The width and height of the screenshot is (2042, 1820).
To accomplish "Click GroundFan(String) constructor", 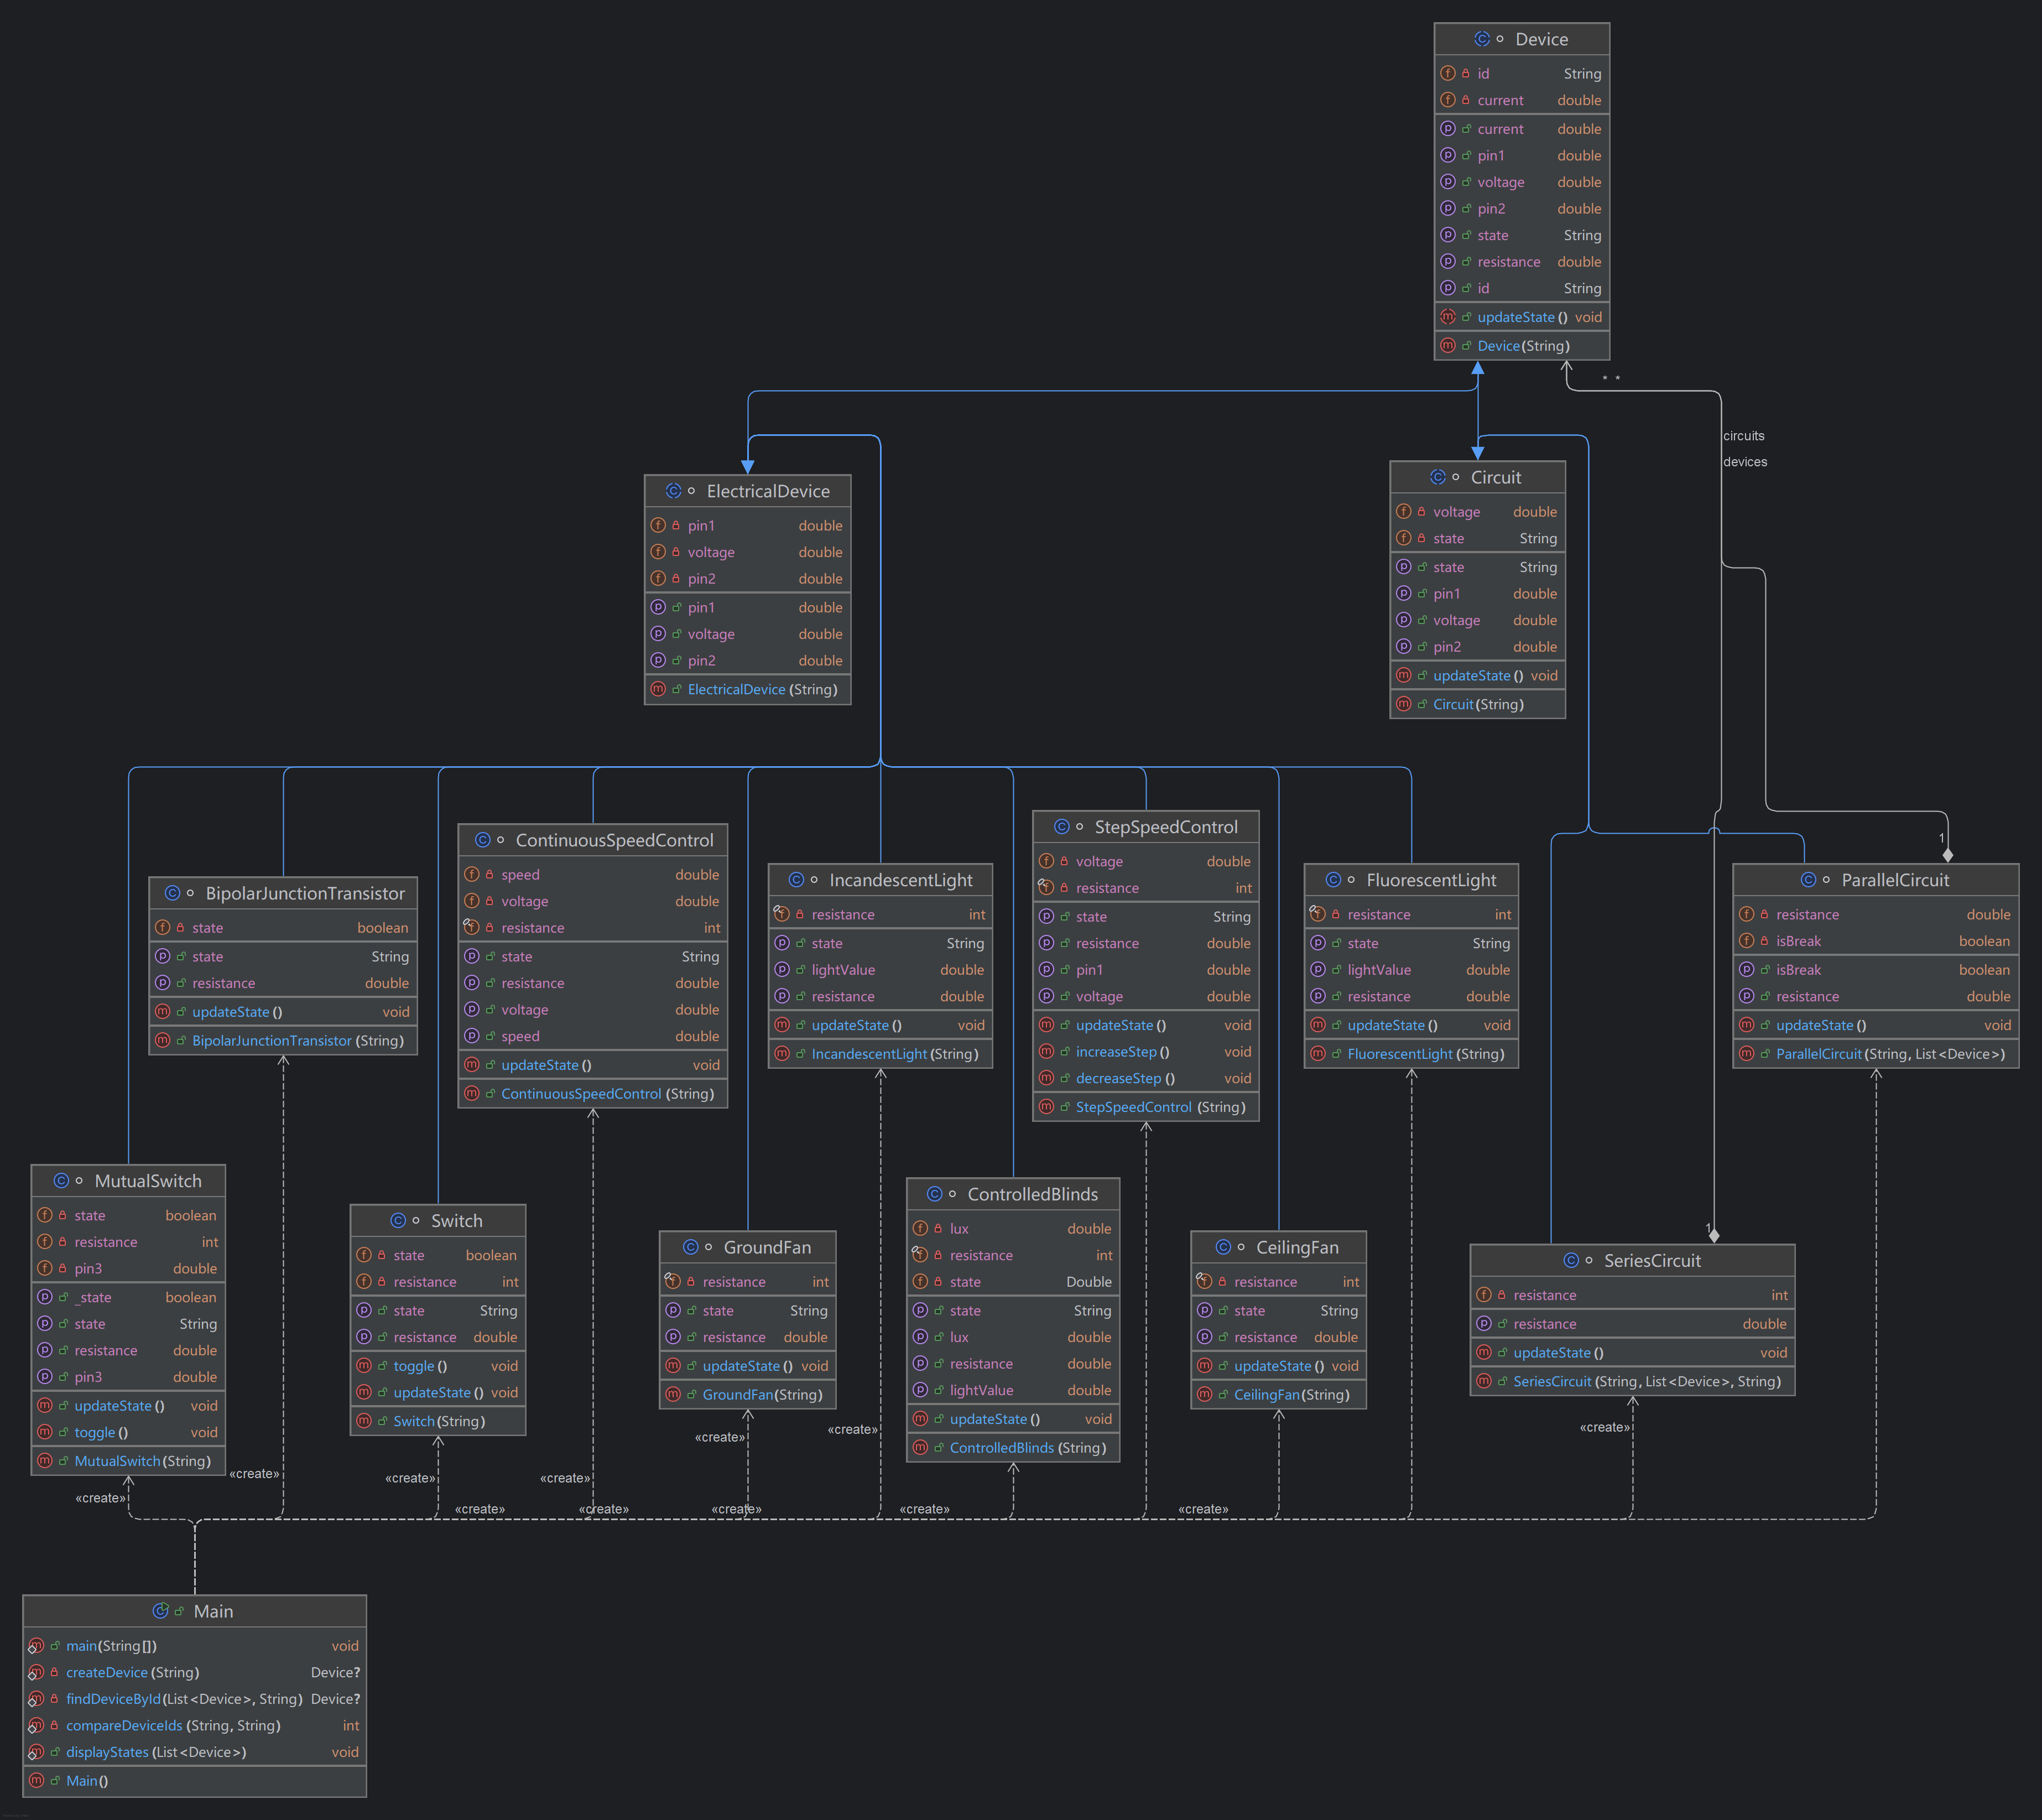I will [762, 1395].
